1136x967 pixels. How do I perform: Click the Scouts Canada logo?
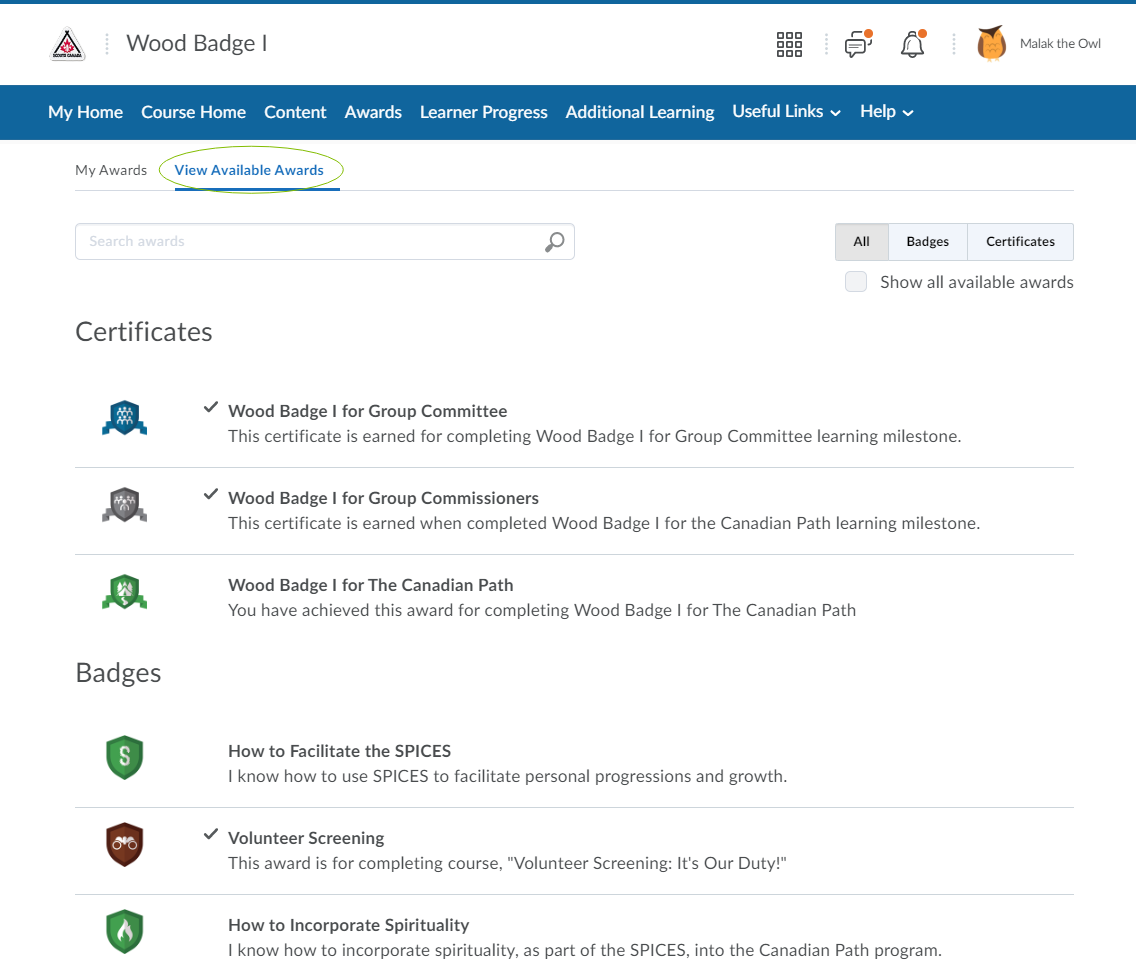pyautogui.click(x=67, y=44)
